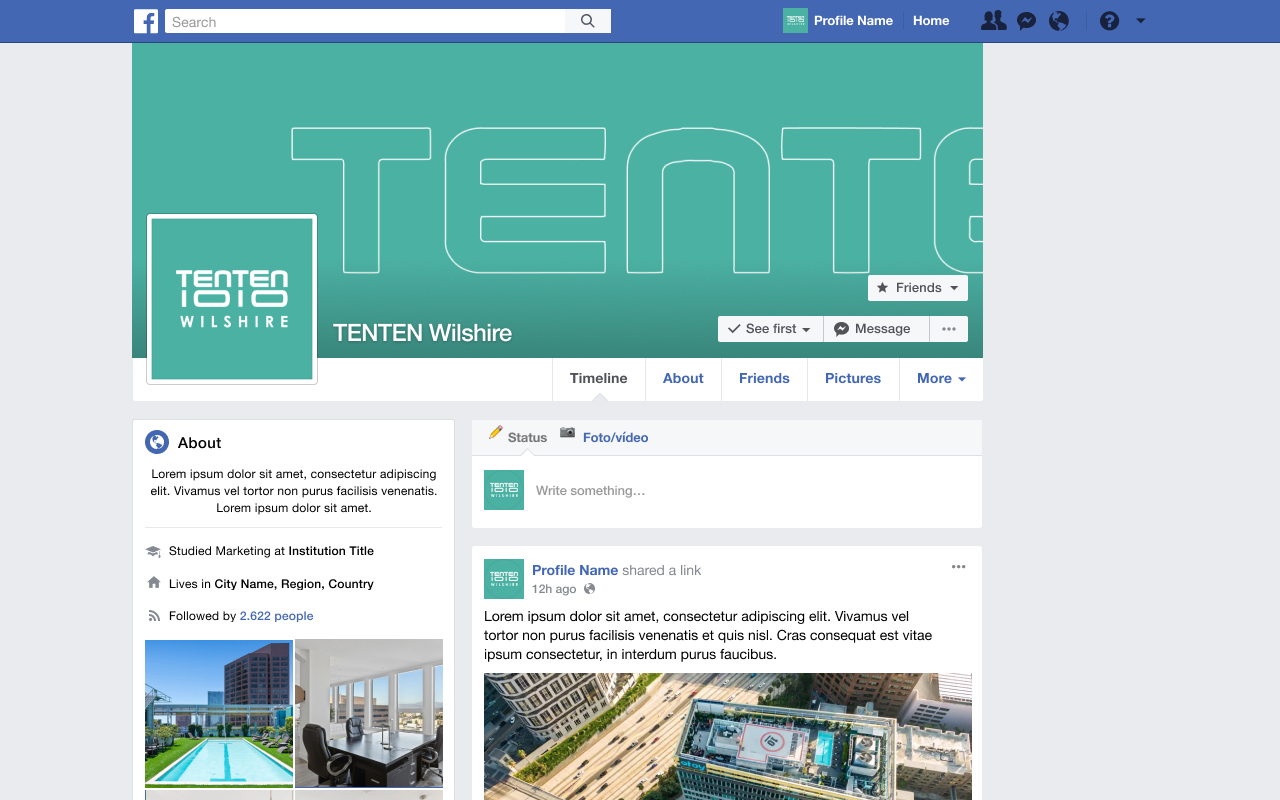
Task: Click the Facebook logo icon
Action: [x=146, y=21]
